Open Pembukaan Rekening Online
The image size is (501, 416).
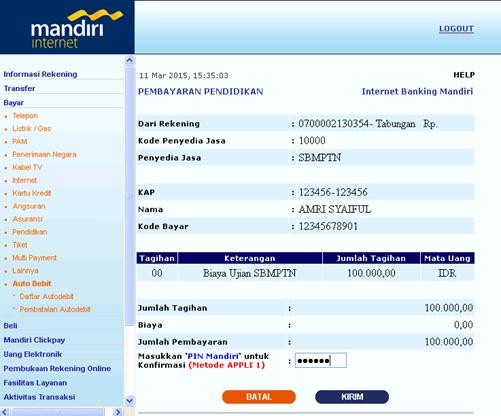(57, 368)
